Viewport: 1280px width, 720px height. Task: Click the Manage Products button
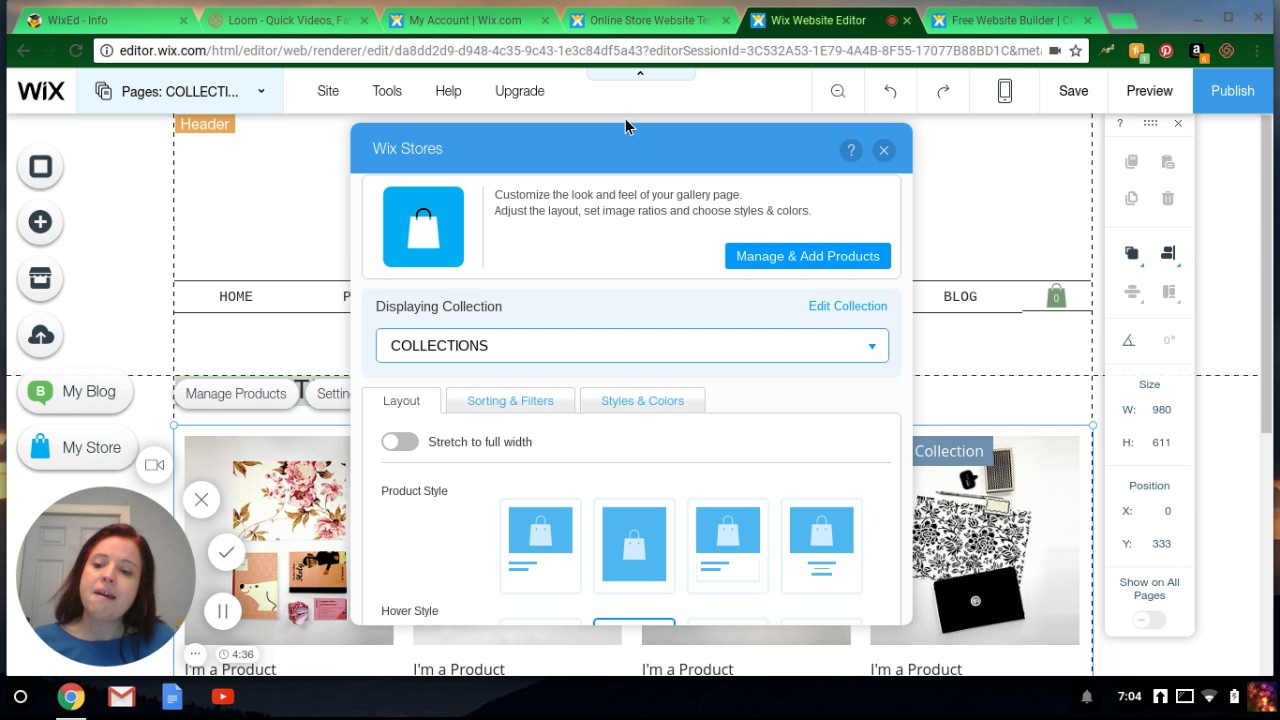236,393
